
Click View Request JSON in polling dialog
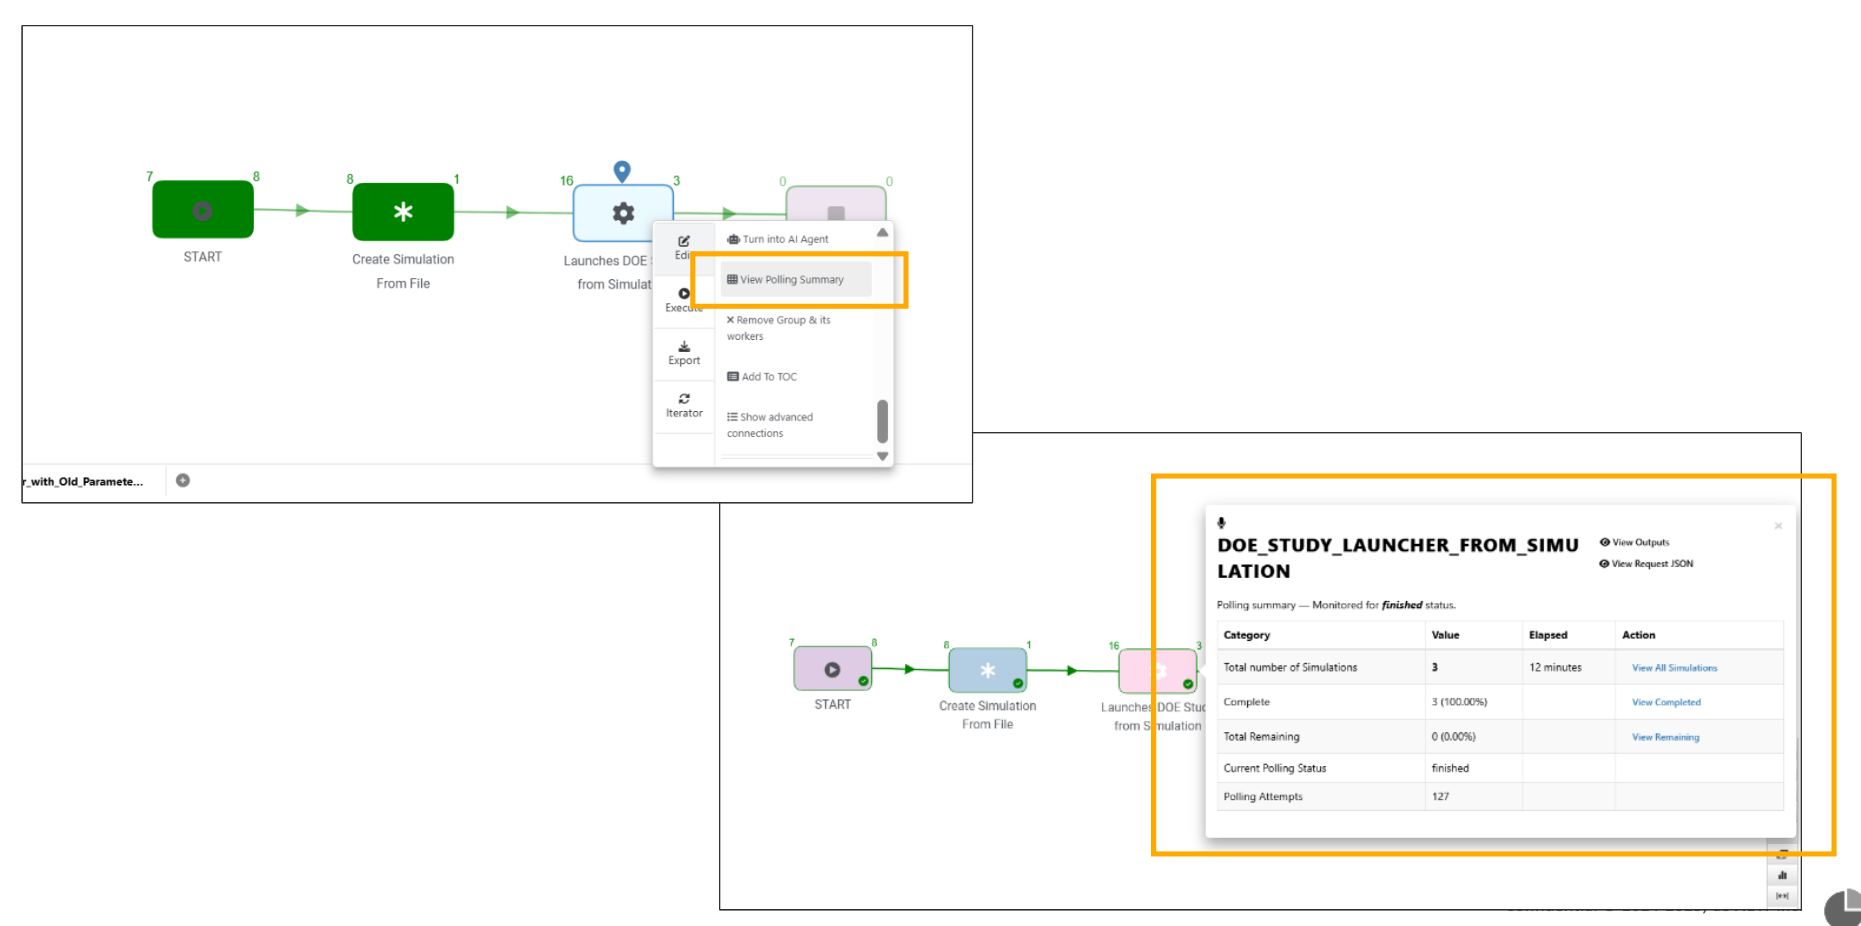coord(1646,563)
